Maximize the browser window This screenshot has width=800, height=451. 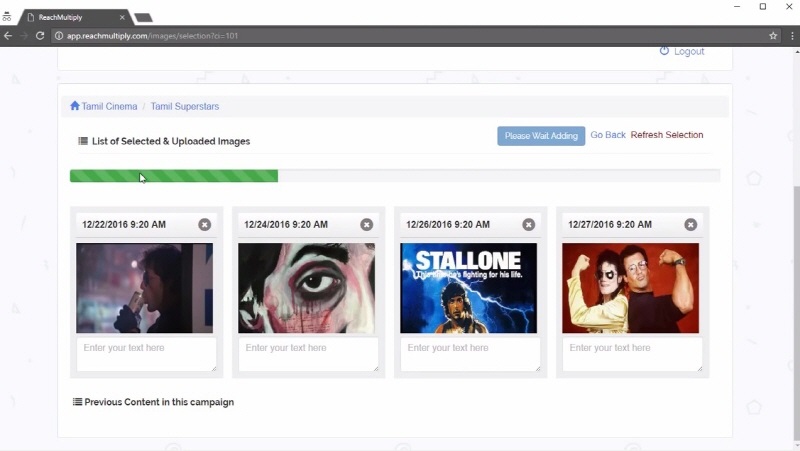763,7
